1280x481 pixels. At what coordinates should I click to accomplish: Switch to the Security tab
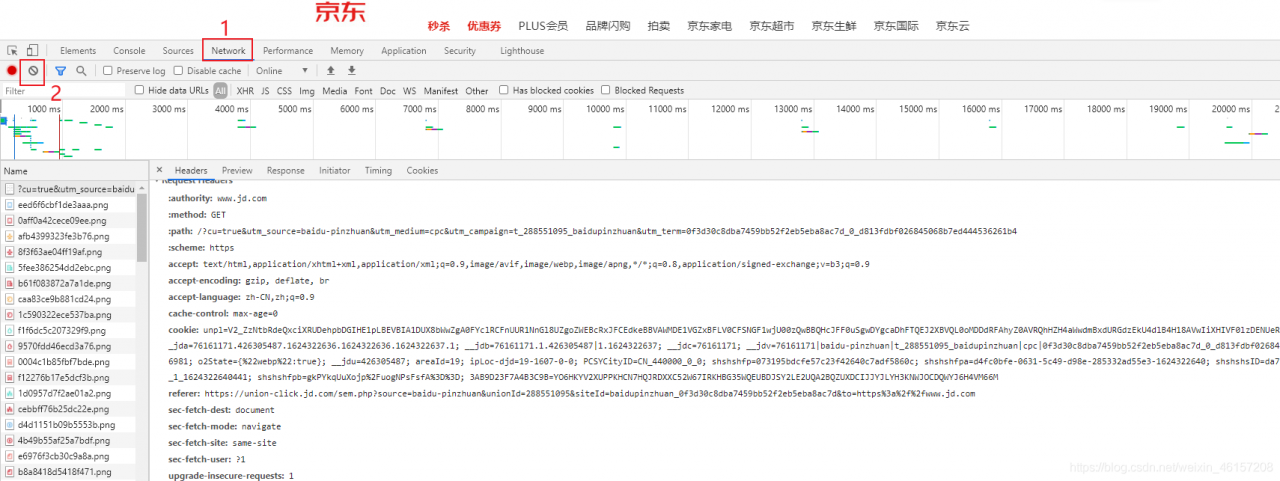(460, 50)
